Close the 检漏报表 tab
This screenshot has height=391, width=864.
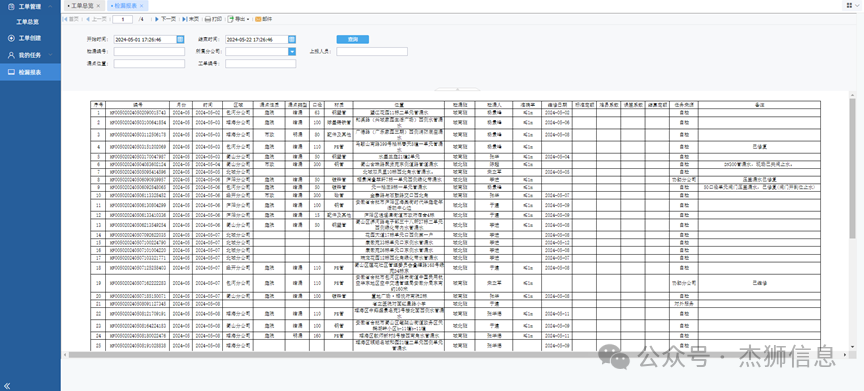click(141, 6)
